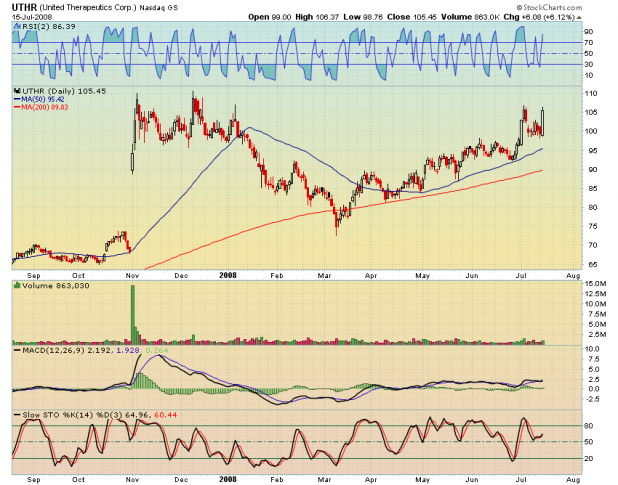Click the Close 105.45 value
Image resolution: width=618 pixels, height=485 pixels.
click(411, 17)
